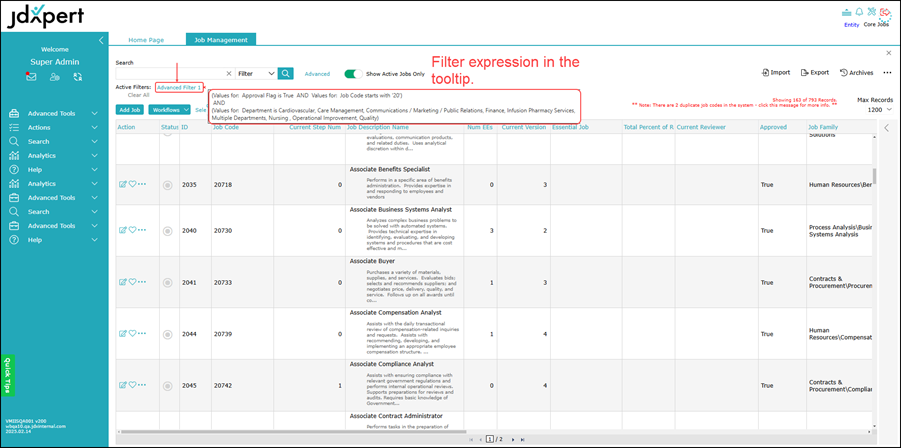Click the red logout icon
Viewport: 901px width, 448px height.
point(885,12)
